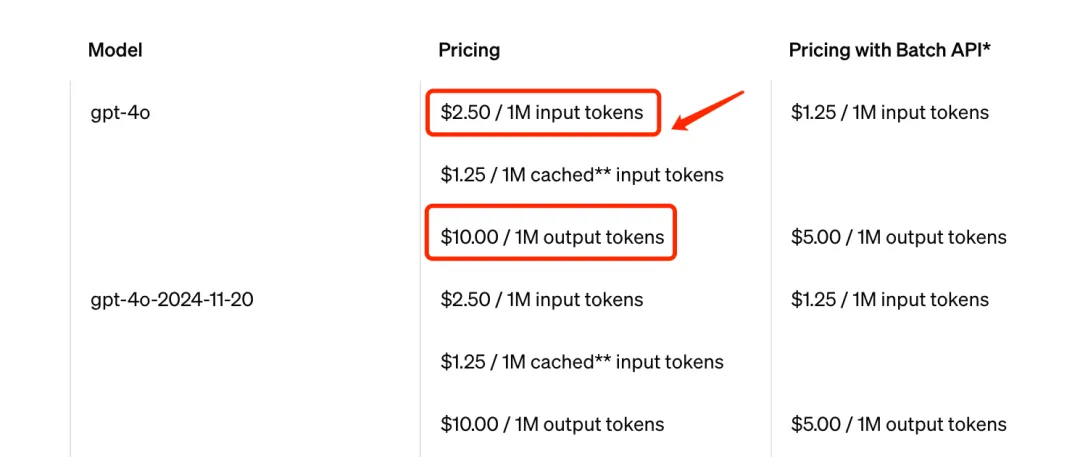Screen dimensions: 1080x457
Task: Click gpt-4o-2024-11-20's Batch API $5.00 output price
Action: click(x=899, y=424)
